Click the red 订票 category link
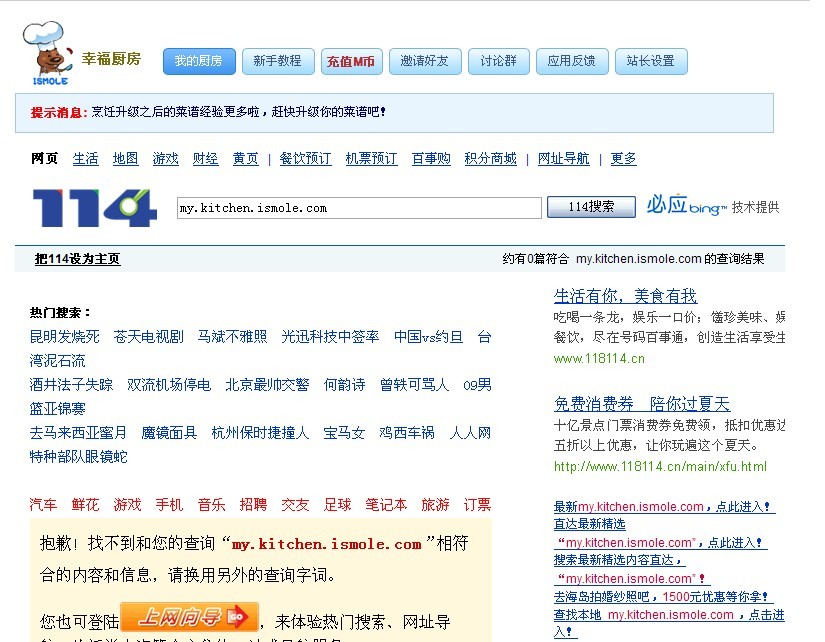 point(477,505)
